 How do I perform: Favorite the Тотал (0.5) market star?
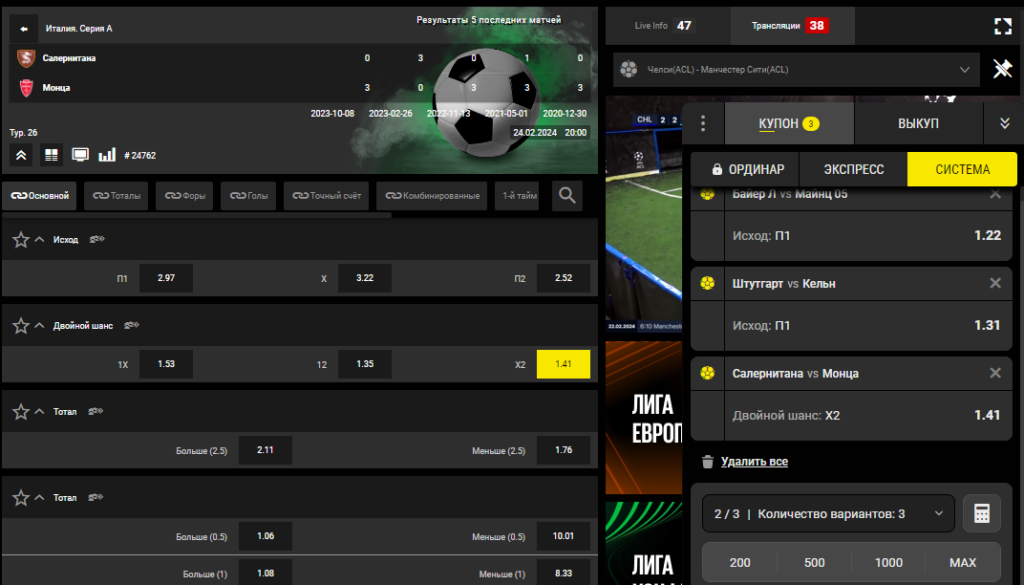click(x=21, y=498)
